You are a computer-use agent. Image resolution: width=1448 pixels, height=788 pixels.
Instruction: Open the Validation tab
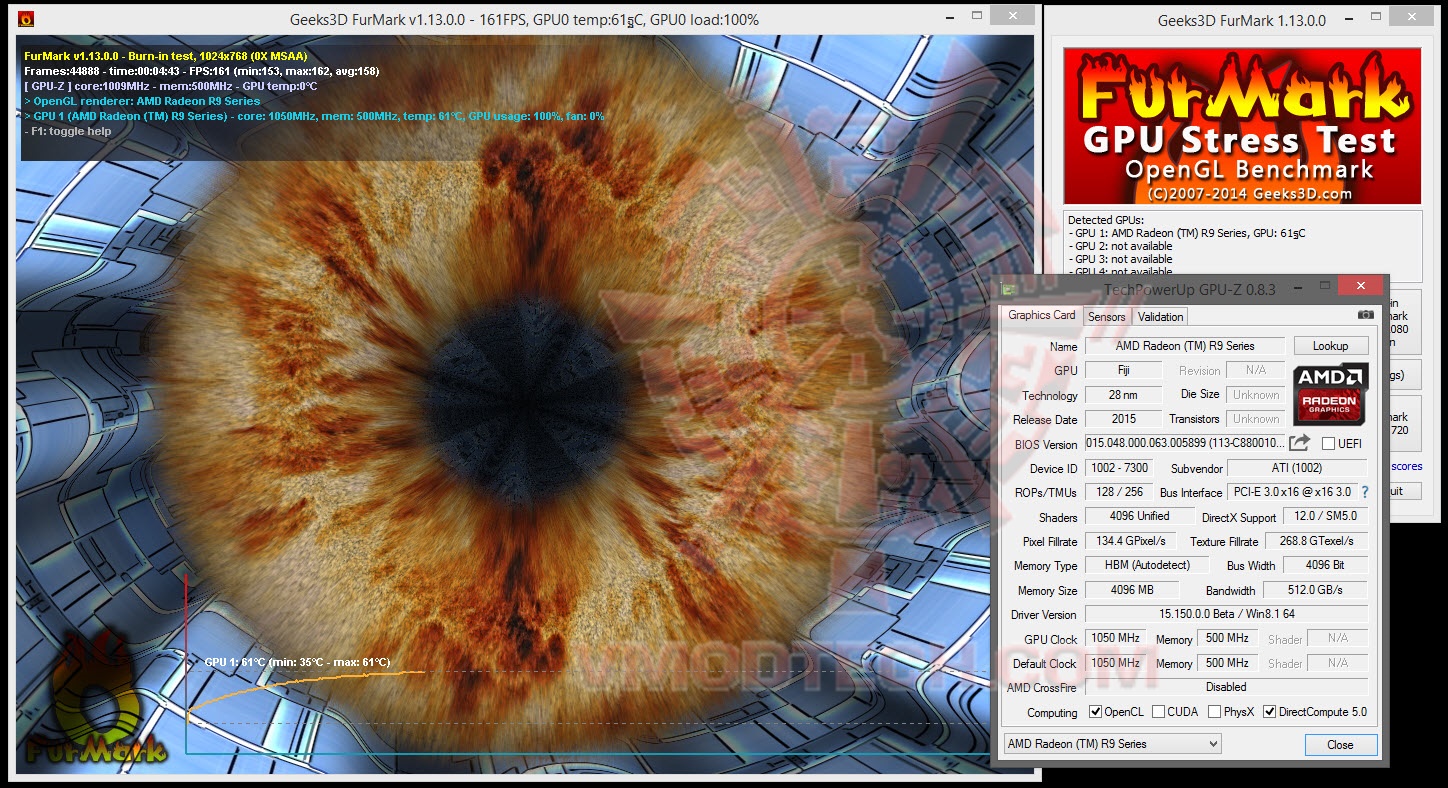[x=1160, y=317]
